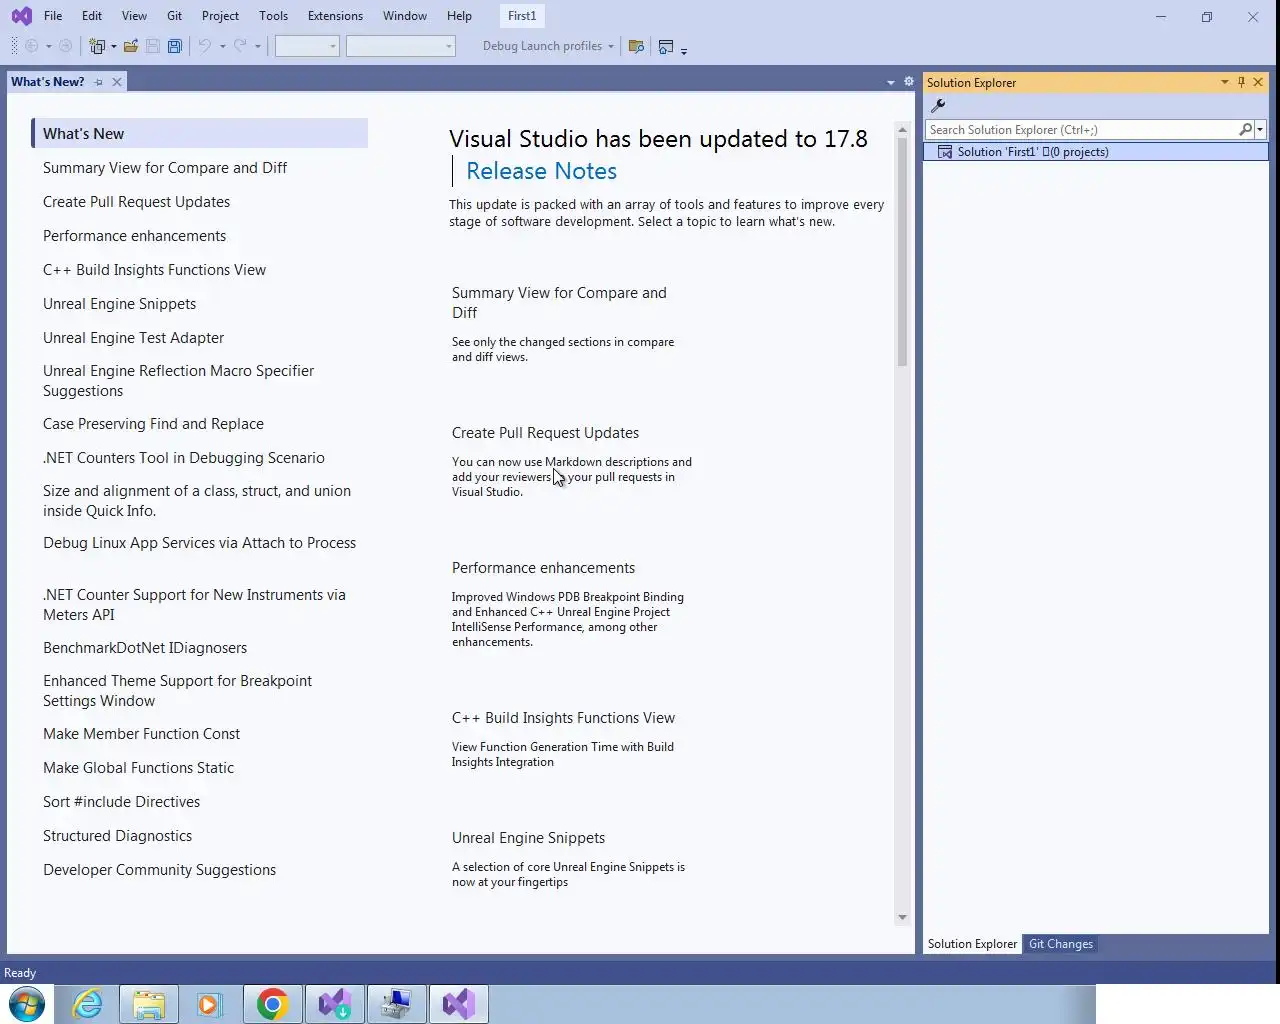Open the Performance enhancements card heading
This screenshot has height=1024, width=1280.
[x=543, y=568]
